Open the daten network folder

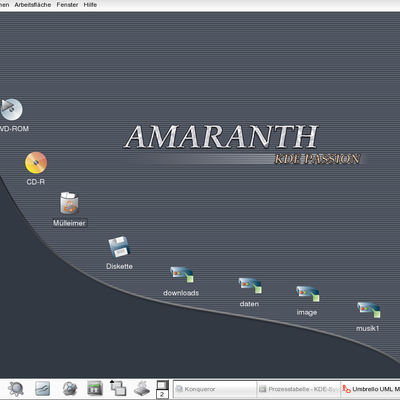click(250, 286)
